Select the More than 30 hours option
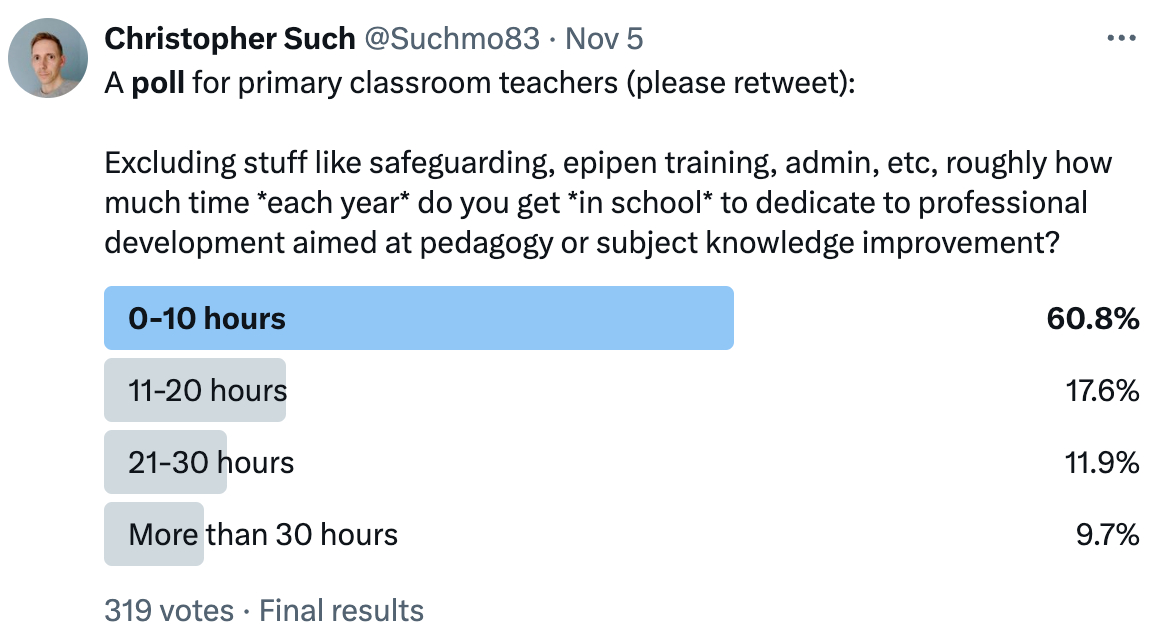This screenshot has width=1170, height=642. [263, 535]
